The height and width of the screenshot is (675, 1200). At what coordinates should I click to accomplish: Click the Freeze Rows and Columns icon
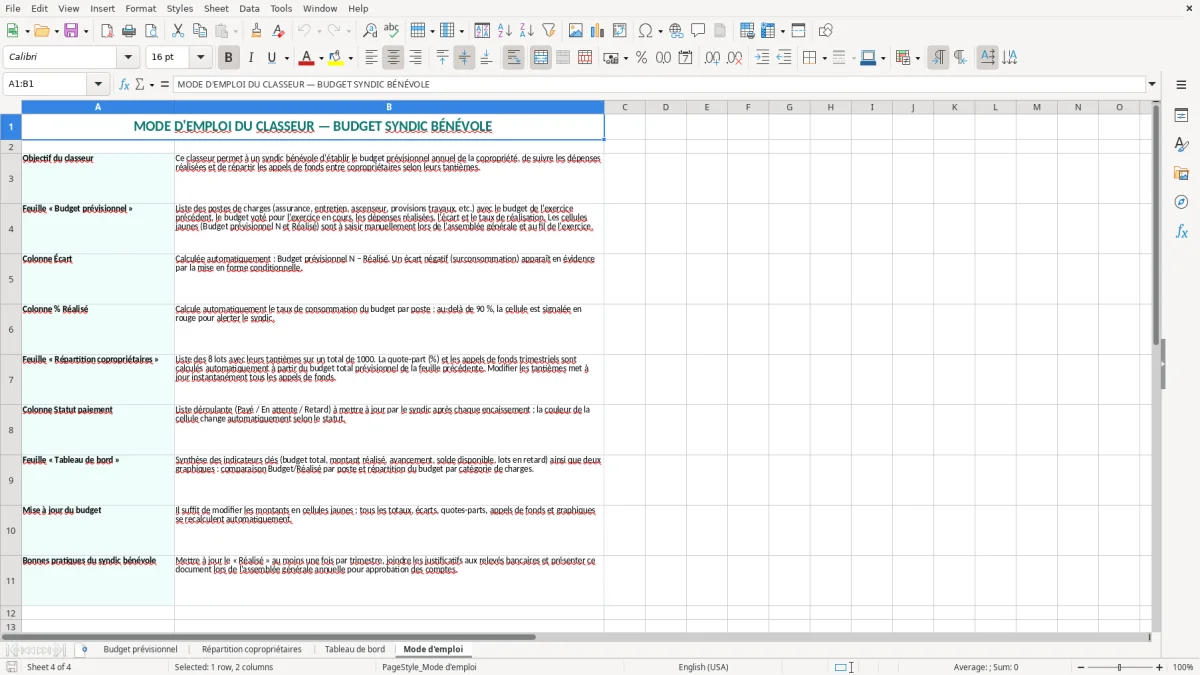pyautogui.click(x=768, y=31)
